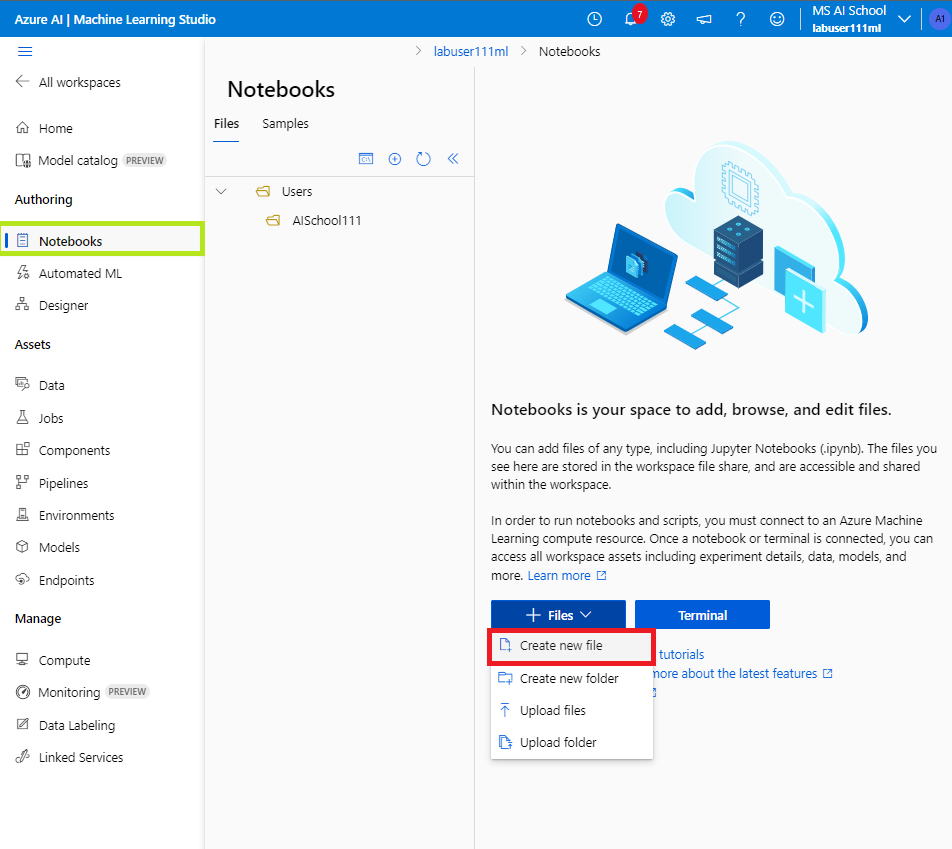
Task: Click the smiley feedback icon
Action: (x=777, y=19)
